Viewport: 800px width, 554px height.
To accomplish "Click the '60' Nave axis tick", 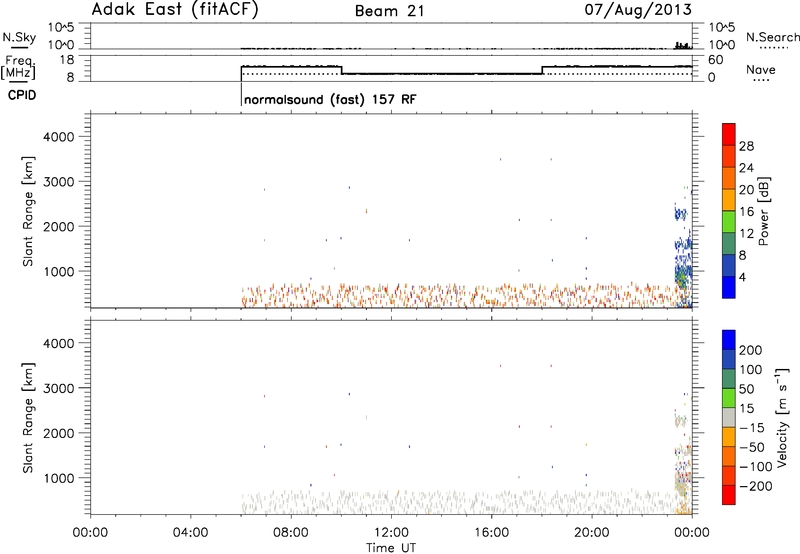I will pyautogui.click(x=716, y=60).
